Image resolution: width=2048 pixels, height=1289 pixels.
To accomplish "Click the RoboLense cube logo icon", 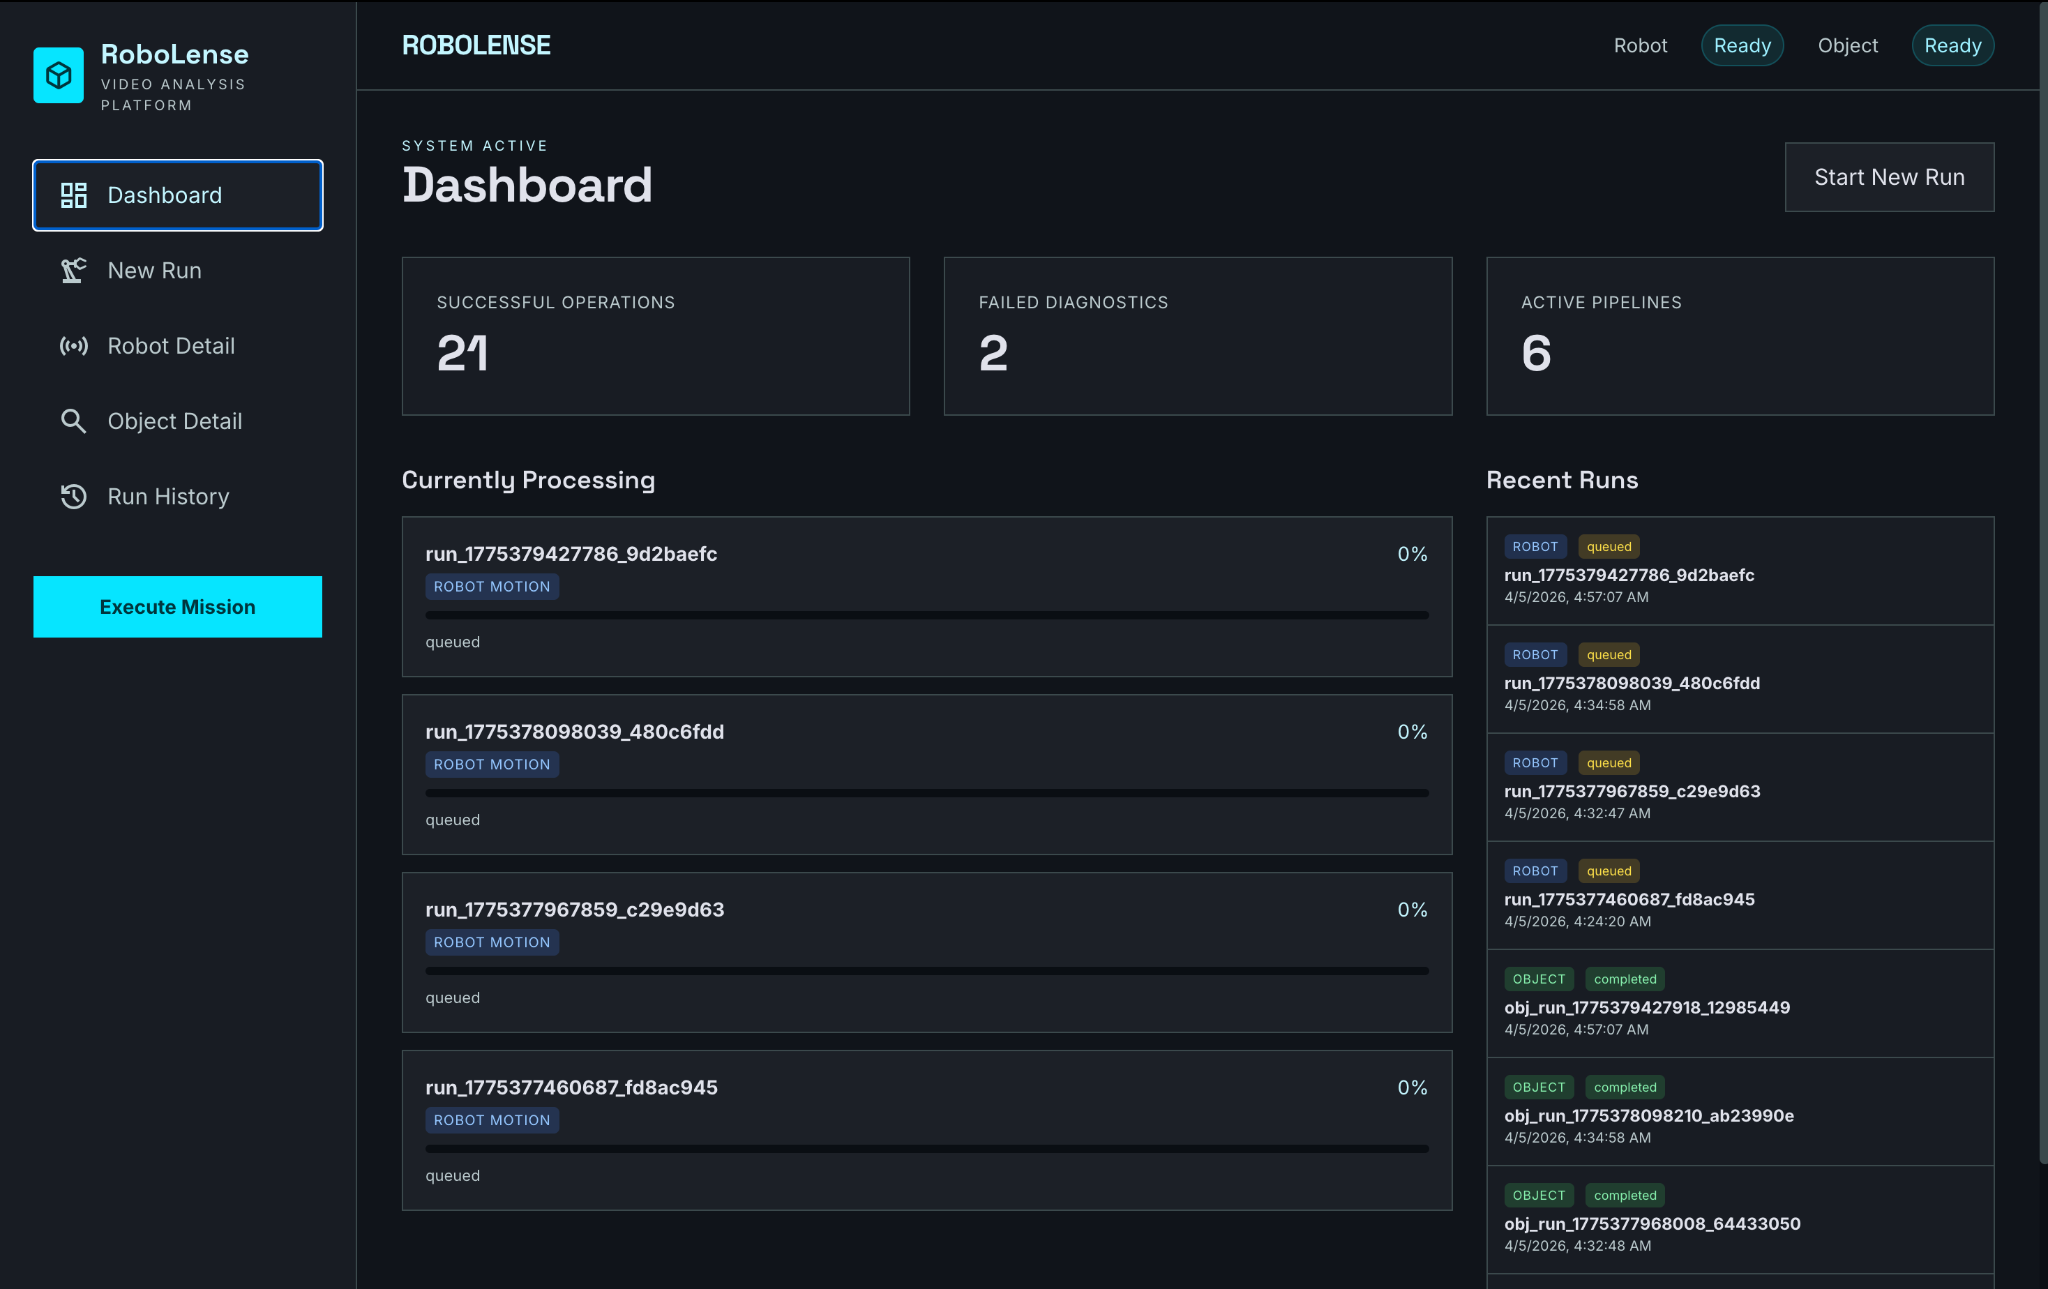I will [x=58, y=75].
